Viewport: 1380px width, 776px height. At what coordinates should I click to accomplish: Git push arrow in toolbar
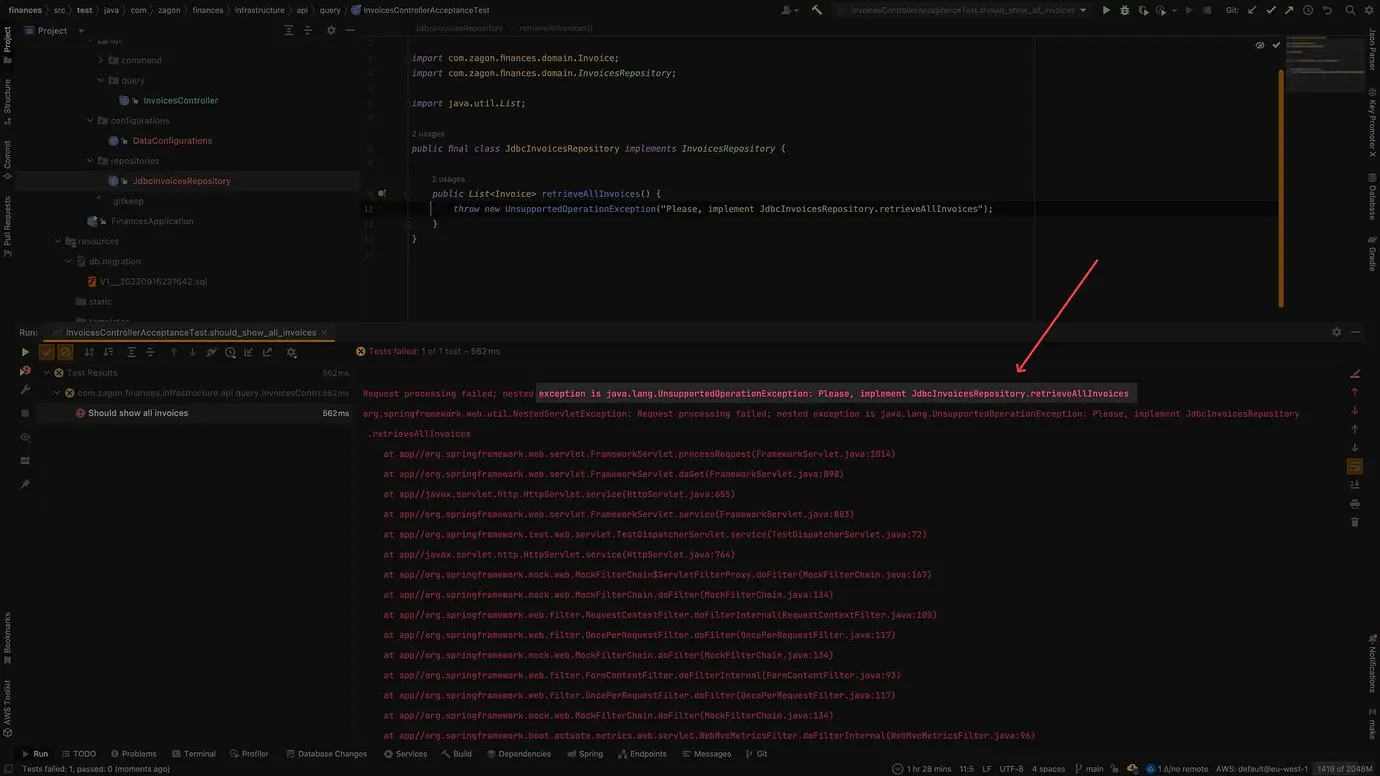(x=1290, y=10)
